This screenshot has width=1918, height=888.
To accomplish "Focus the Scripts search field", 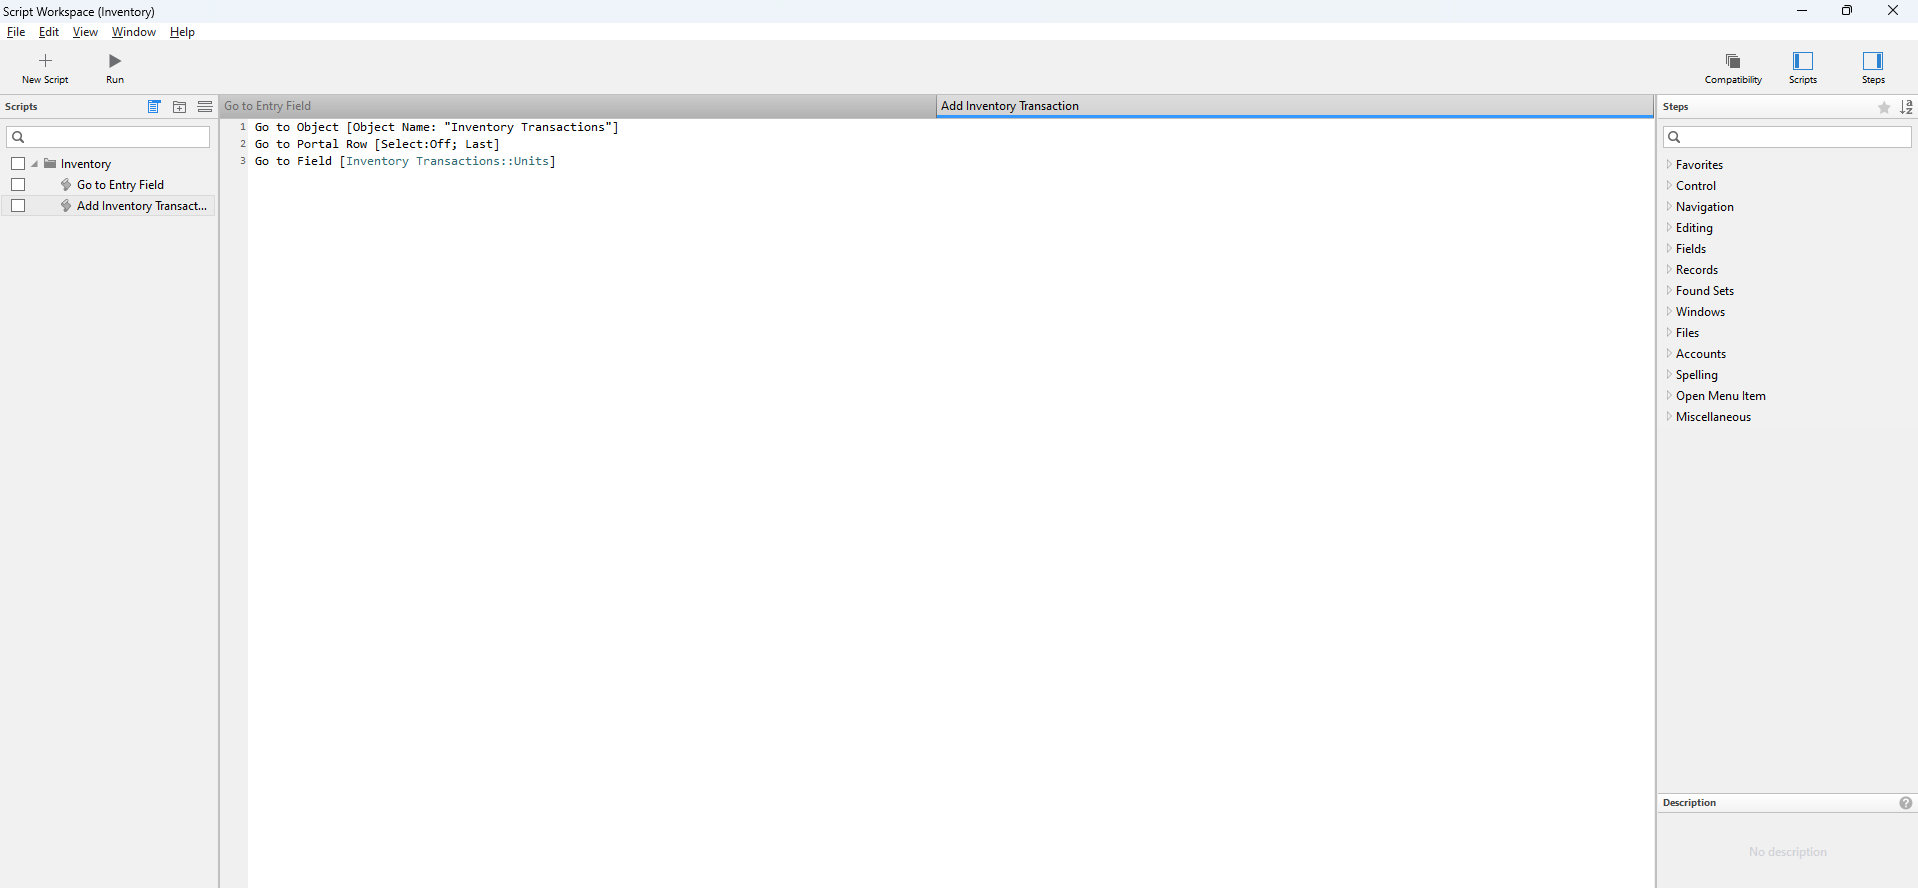I will 108,137.
